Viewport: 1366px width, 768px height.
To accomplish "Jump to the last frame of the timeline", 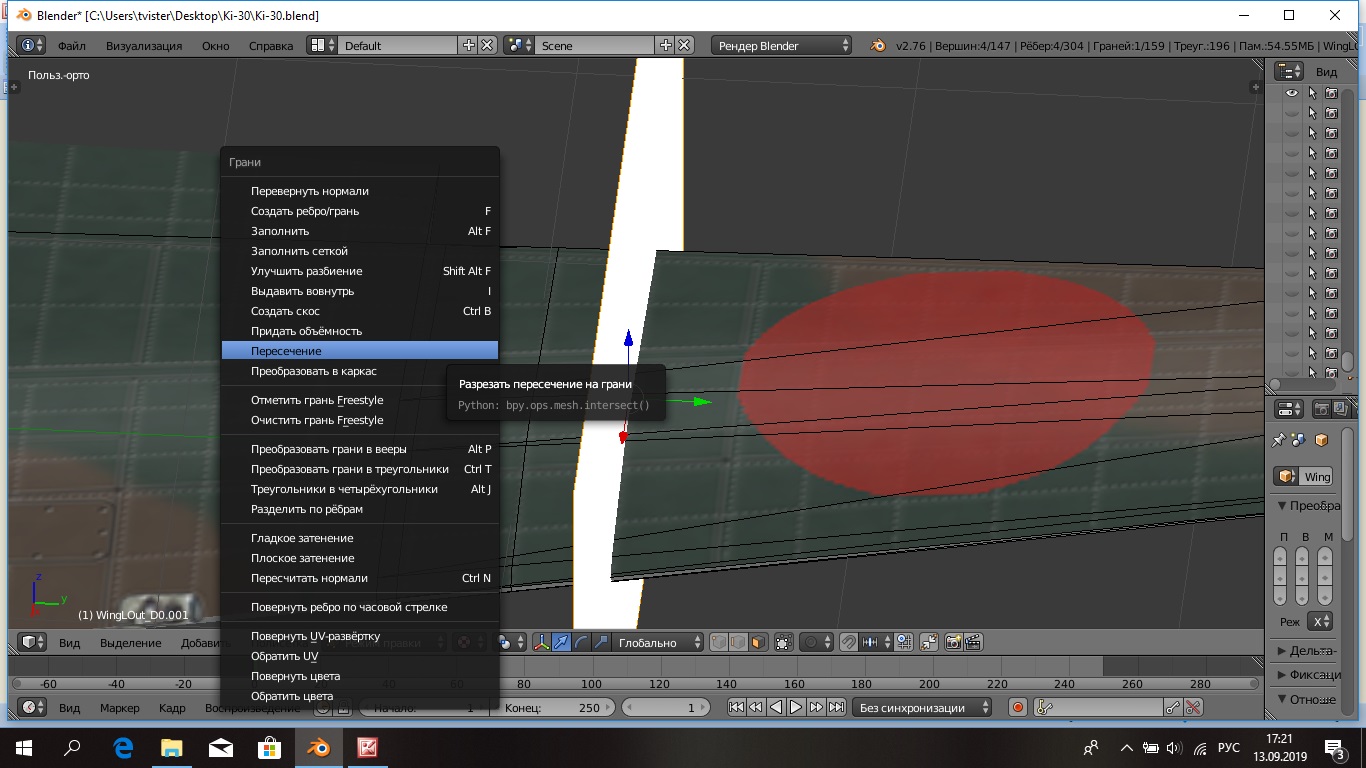I will [x=836, y=707].
